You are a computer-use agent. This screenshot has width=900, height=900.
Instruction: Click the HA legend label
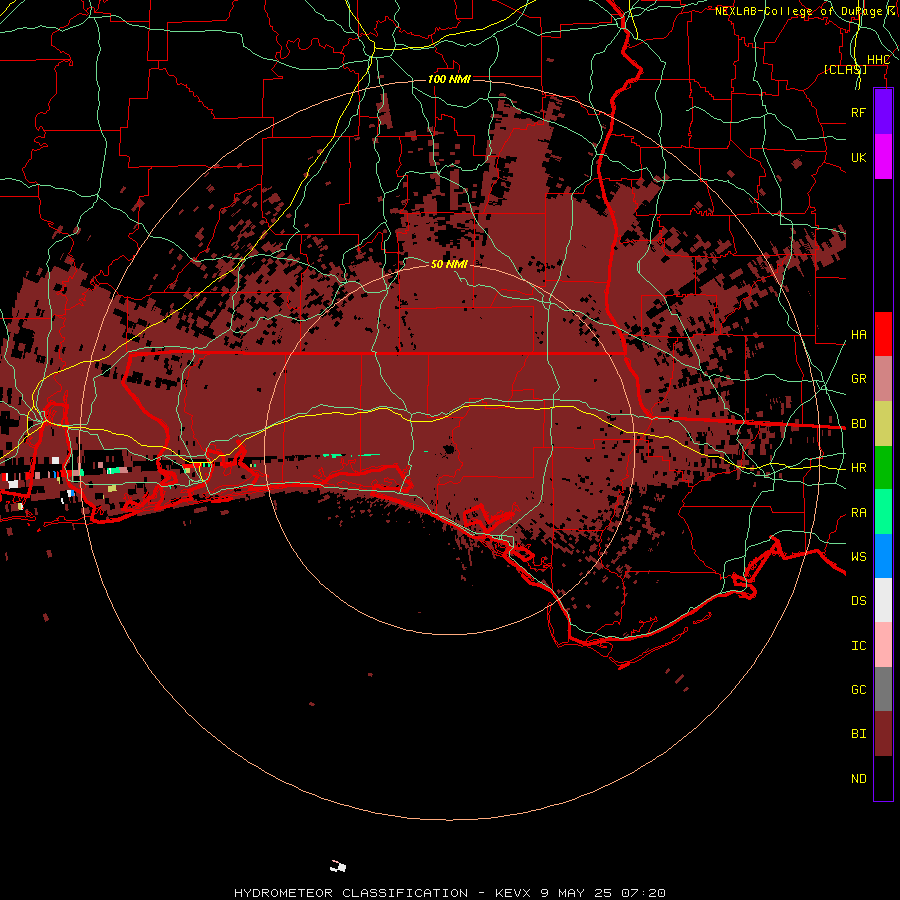point(858,334)
